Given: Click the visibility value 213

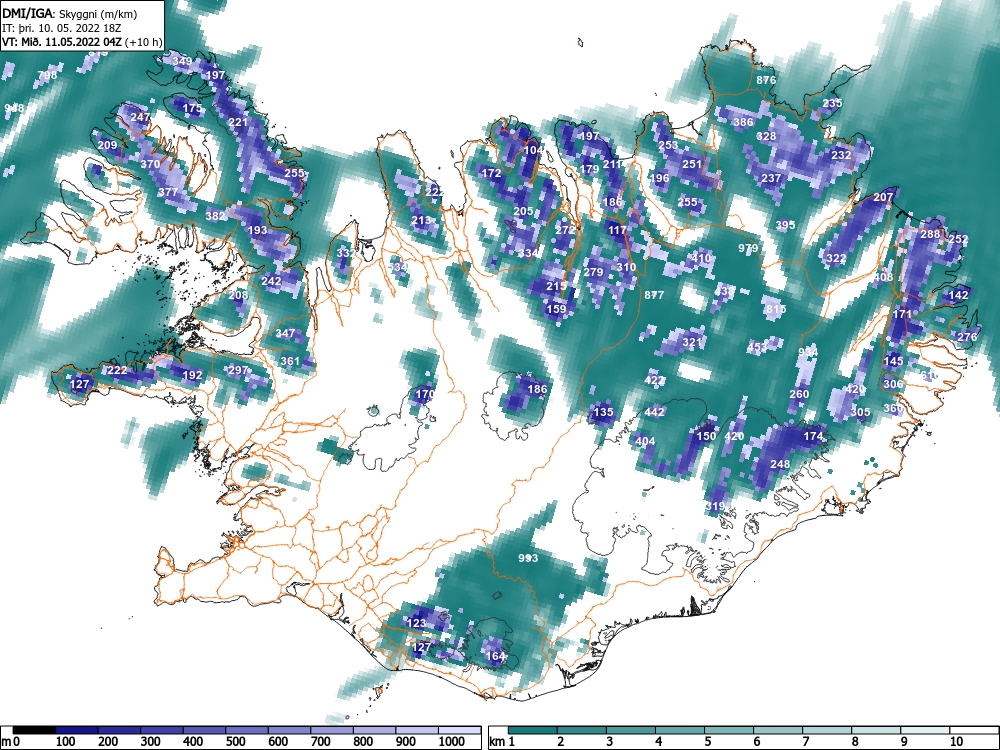Looking at the screenshot, I should click(421, 221).
